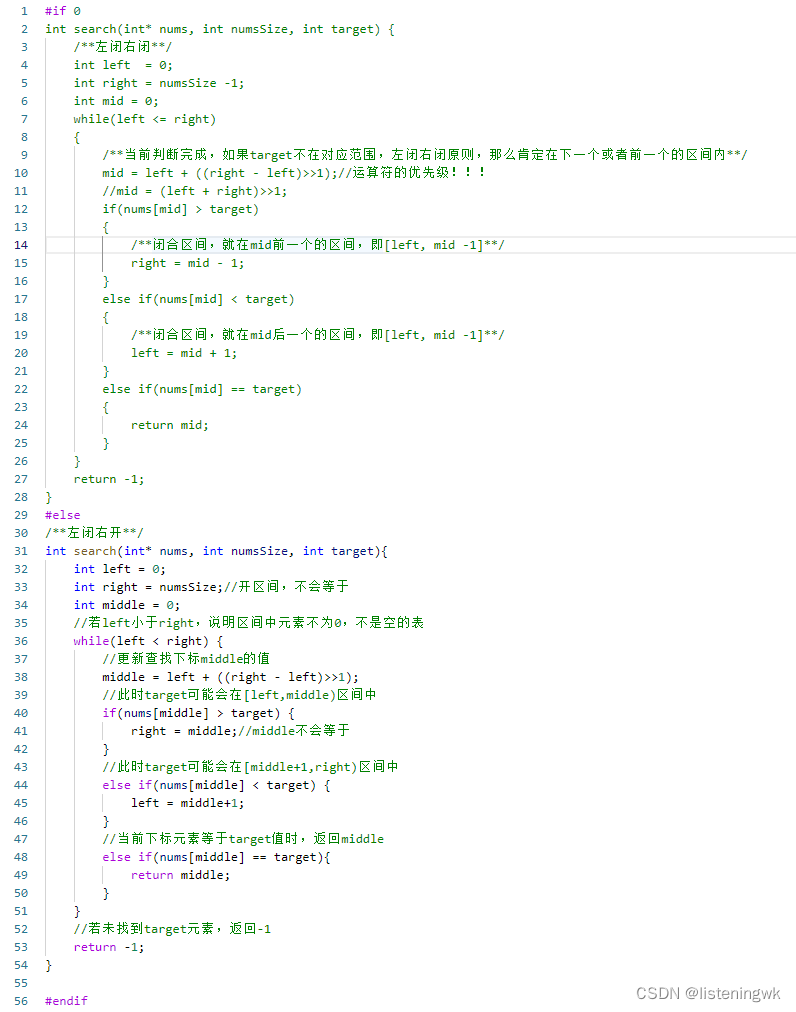This screenshot has width=796, height=1012.
Task: Click line number 2 in the gutter
Action: 25,29
